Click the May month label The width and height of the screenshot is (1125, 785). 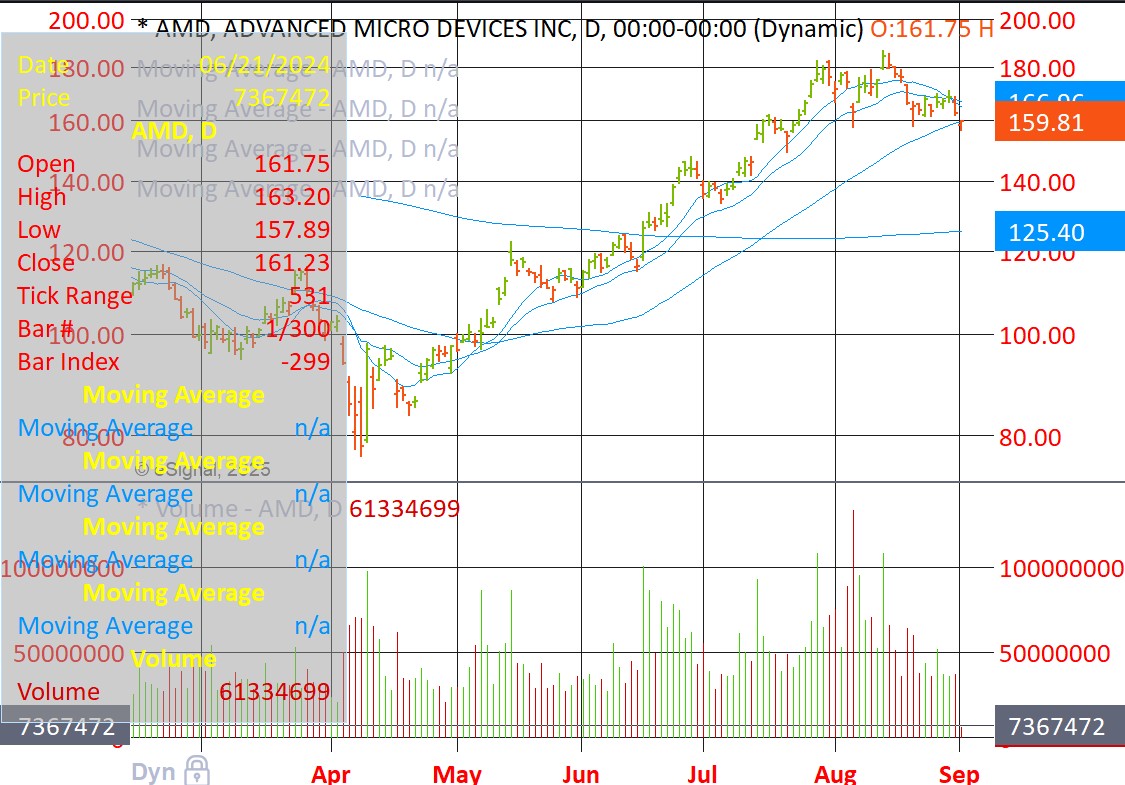click(x=457, y=774)
